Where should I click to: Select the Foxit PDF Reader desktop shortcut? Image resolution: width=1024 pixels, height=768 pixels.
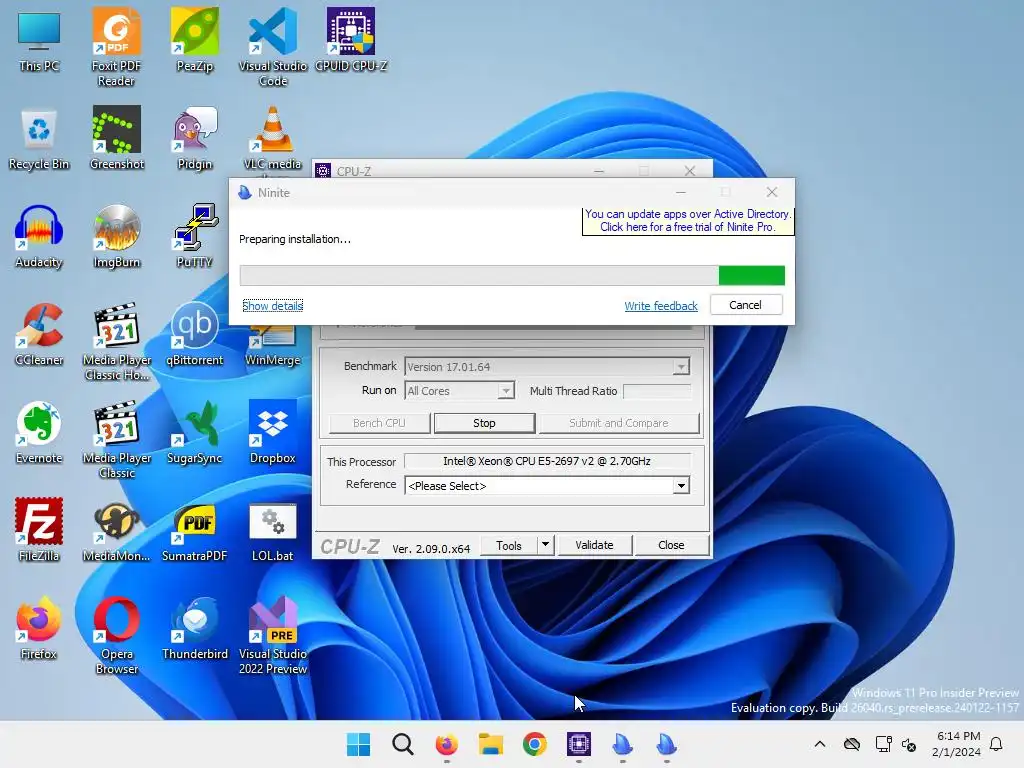point(116,47)
